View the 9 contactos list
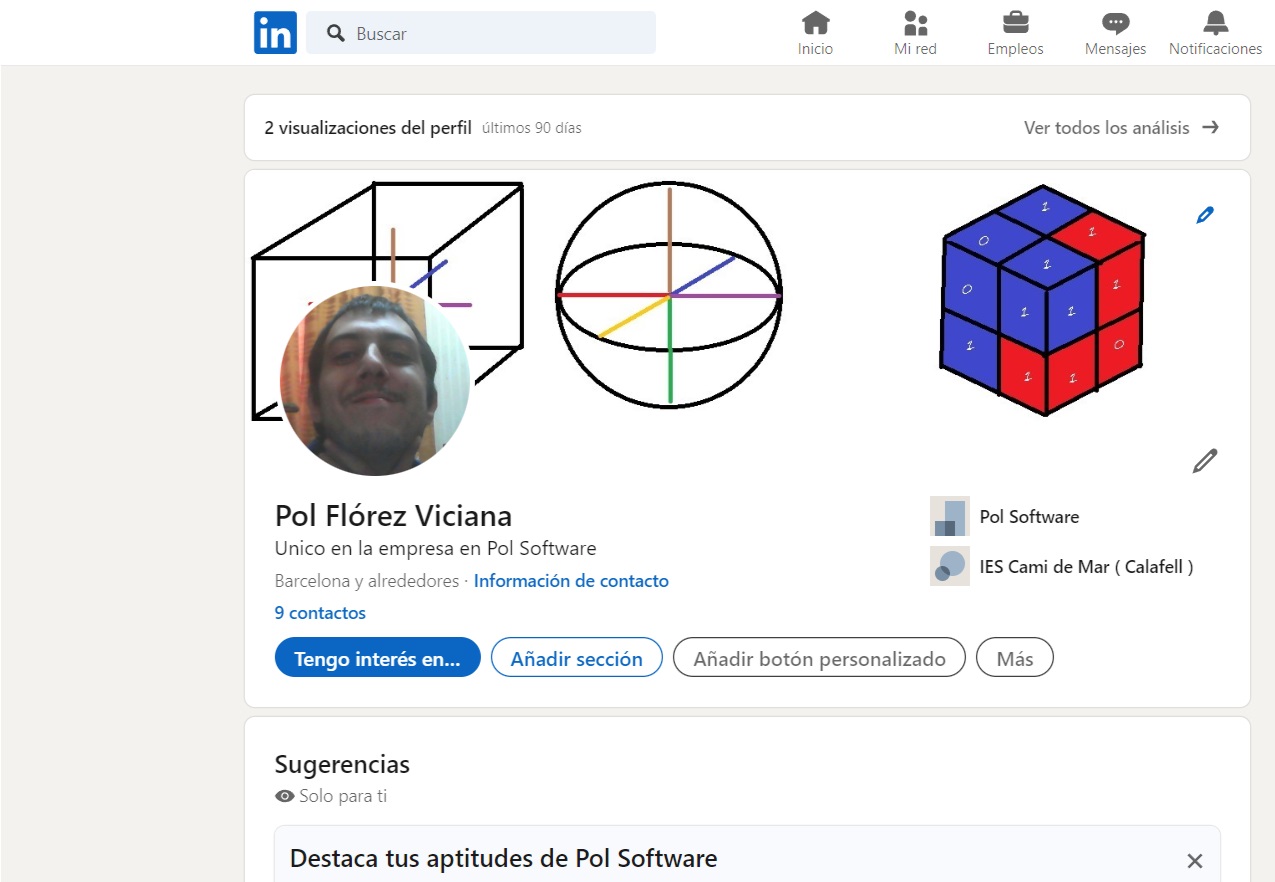This screenshot has width=1275, height=882. 319,612
